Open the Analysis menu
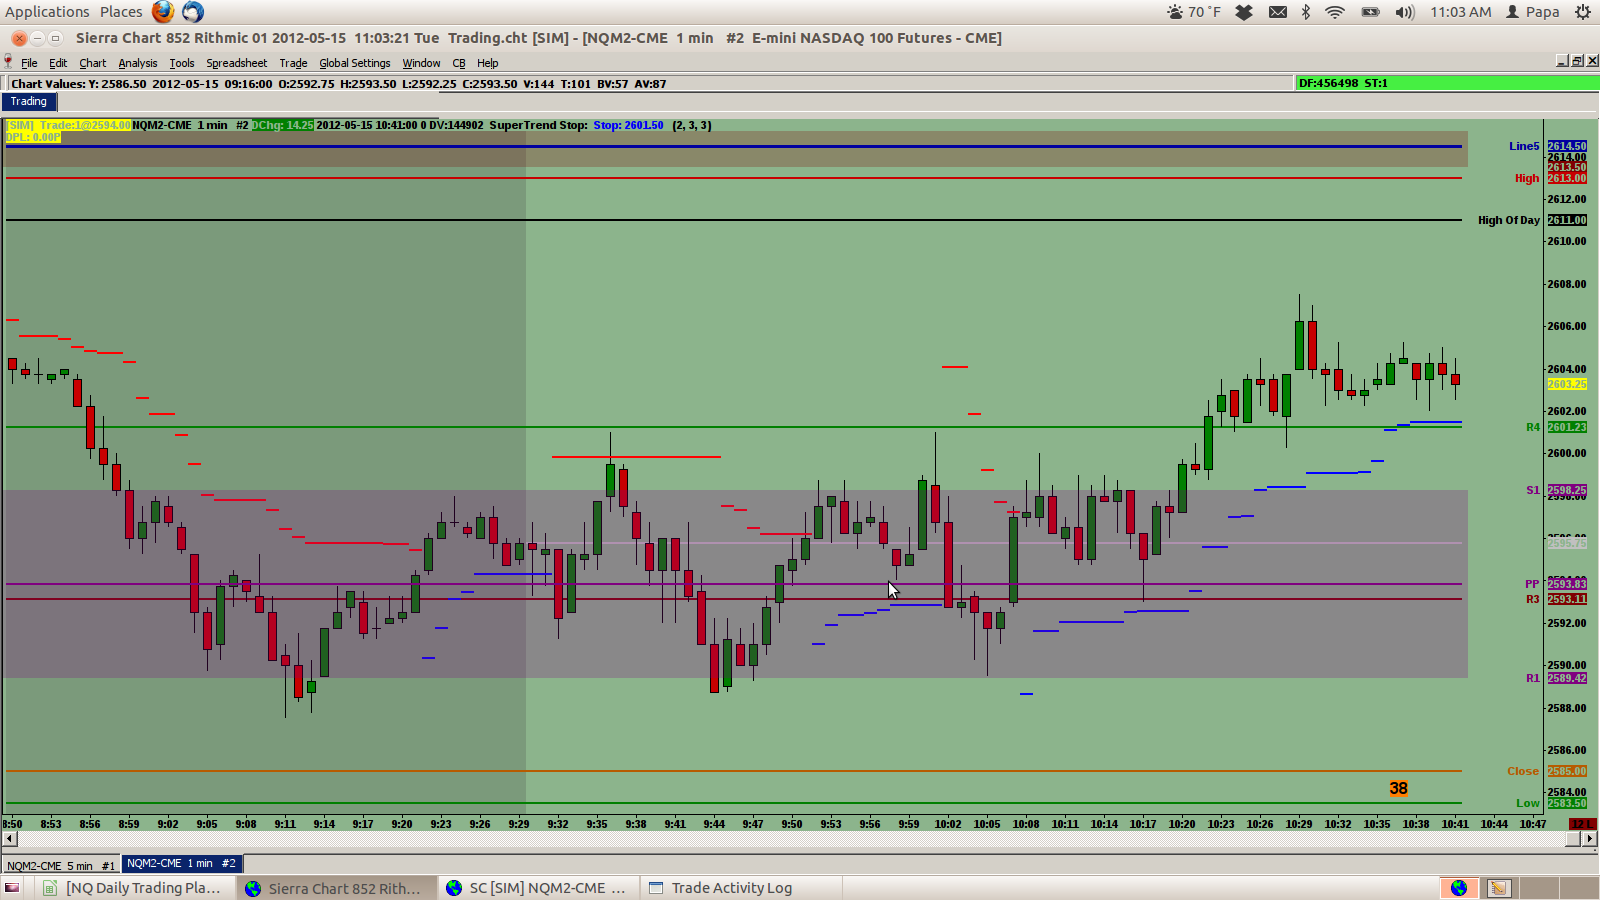 point(138,63)
